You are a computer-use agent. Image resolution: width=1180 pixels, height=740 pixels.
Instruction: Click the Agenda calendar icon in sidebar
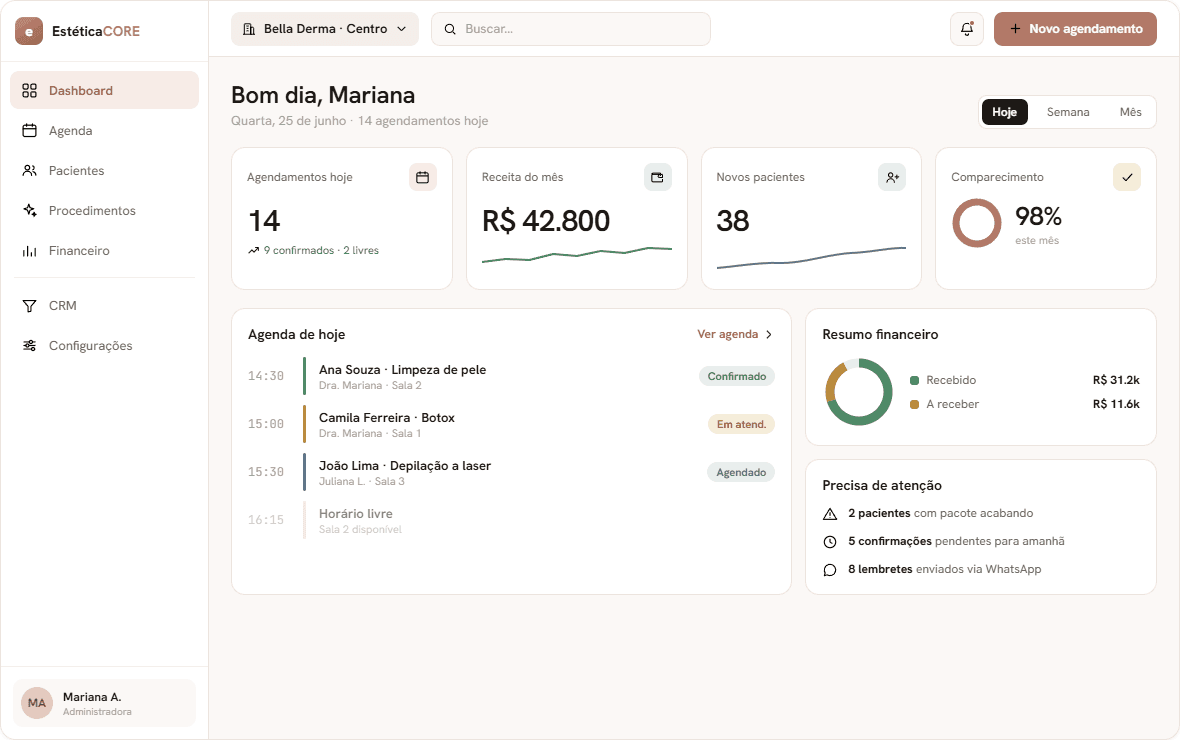click(x=29, y=130)
